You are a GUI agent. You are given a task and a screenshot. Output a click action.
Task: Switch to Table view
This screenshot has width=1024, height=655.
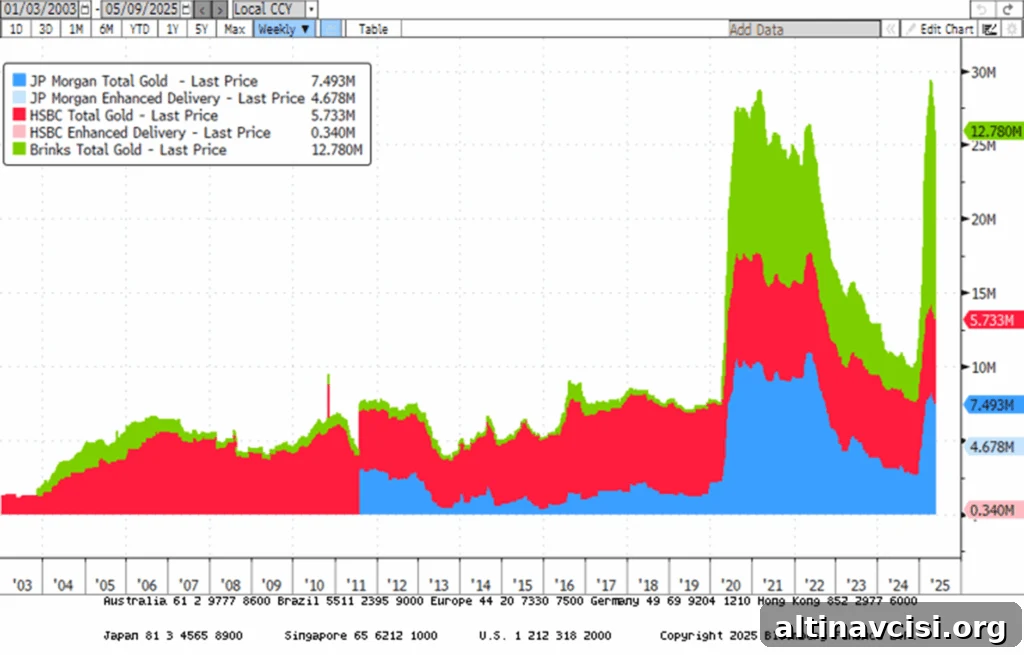(373, 29)
